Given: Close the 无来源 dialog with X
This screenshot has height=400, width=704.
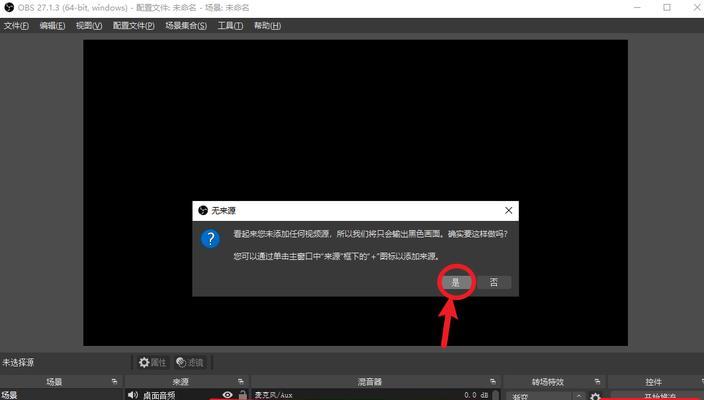Looking at the screenshot, I should coord(508,211).
